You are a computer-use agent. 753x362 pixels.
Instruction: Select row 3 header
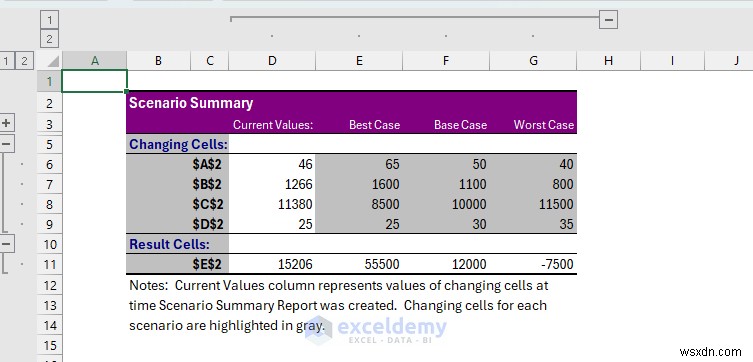[x=50, y=124]
